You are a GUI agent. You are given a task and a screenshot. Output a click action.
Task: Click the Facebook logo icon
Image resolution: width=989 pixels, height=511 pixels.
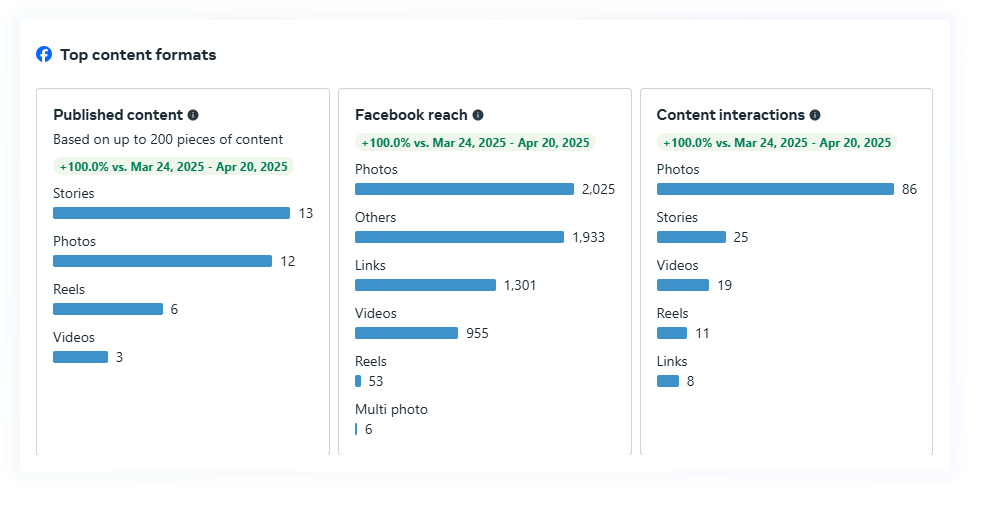[44, 54]
